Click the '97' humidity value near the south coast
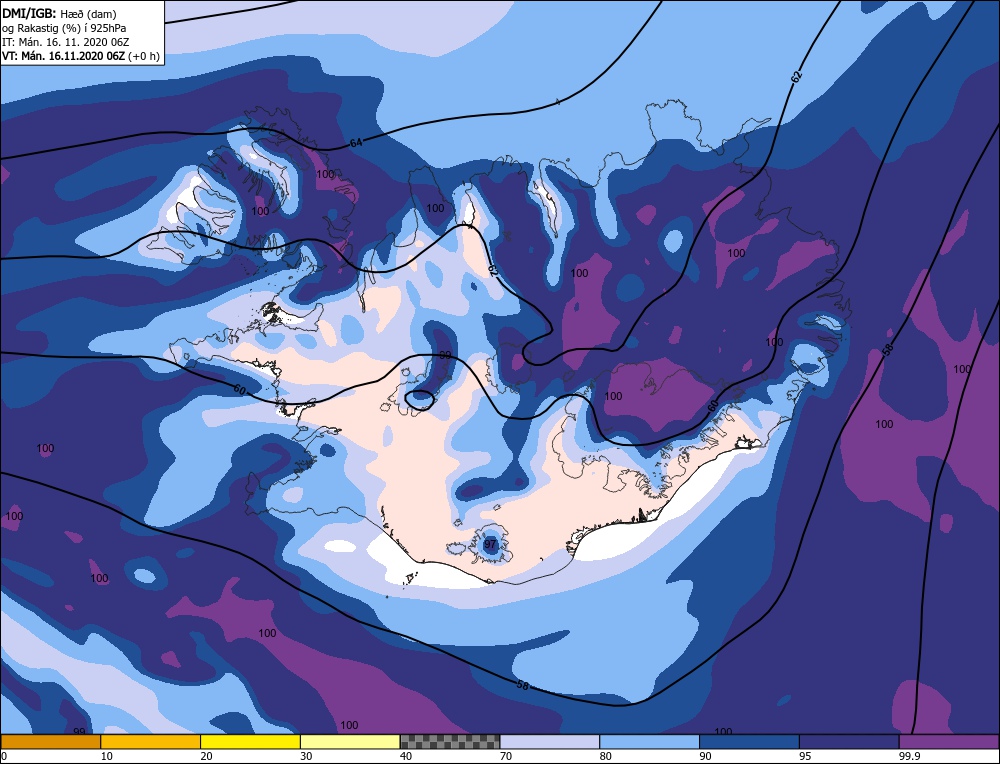The image size is (1000, 764). (490, 545)
